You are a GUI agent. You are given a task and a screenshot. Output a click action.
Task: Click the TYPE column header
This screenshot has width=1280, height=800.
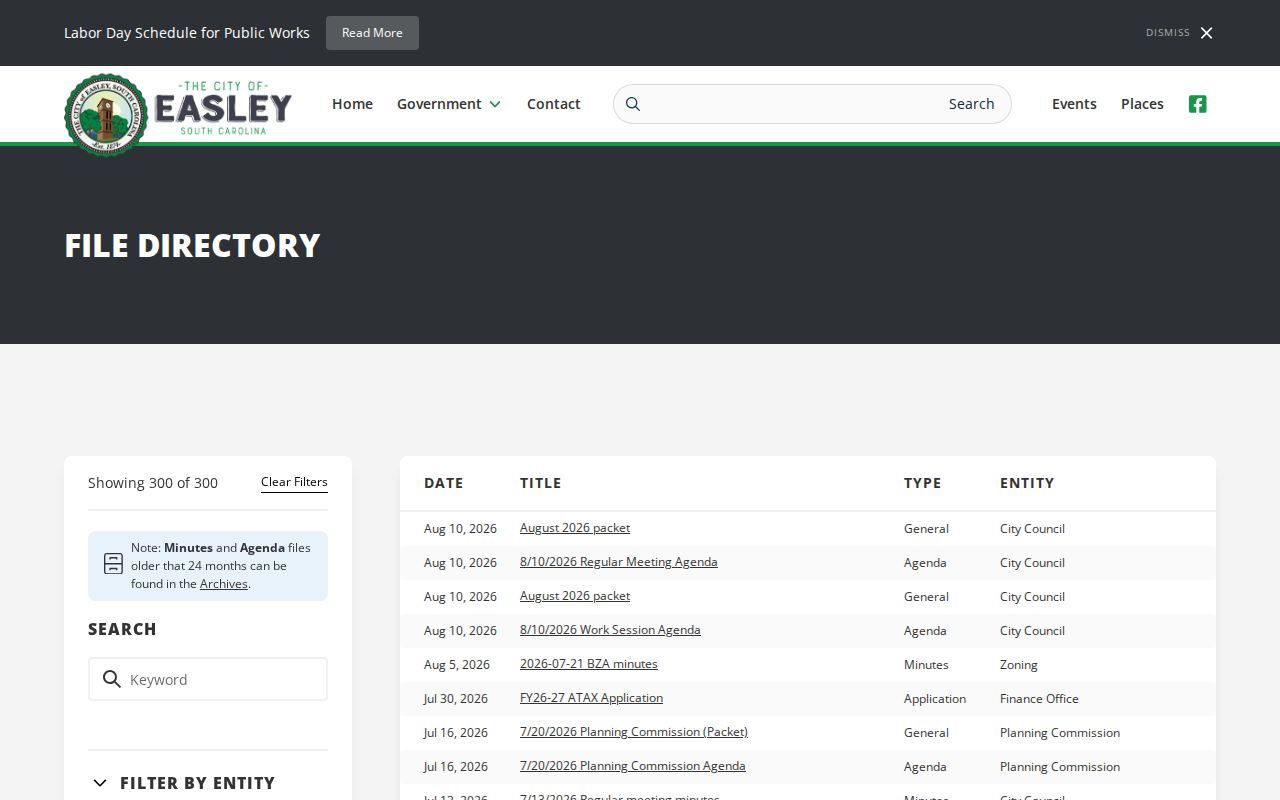pos(922,483)
